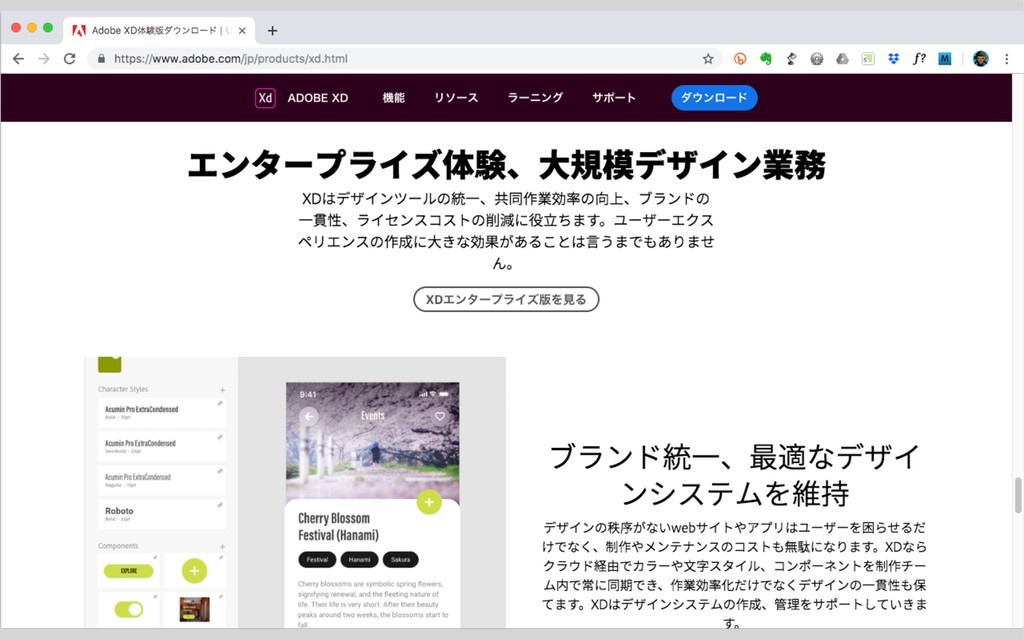1024x640 pixels.
Task: Click the ADOBE XD nav label
Action: click(317, 98)
